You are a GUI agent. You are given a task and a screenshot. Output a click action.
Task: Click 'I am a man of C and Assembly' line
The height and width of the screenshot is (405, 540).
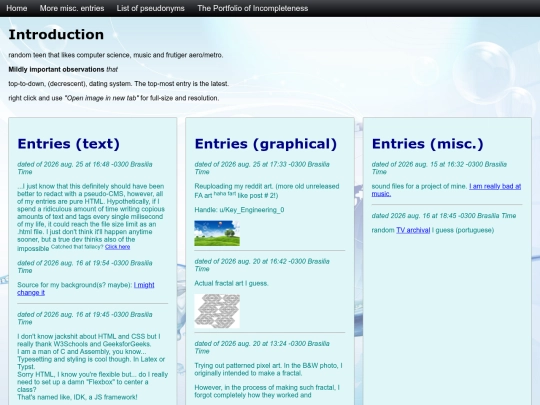(x=82, y=352)
